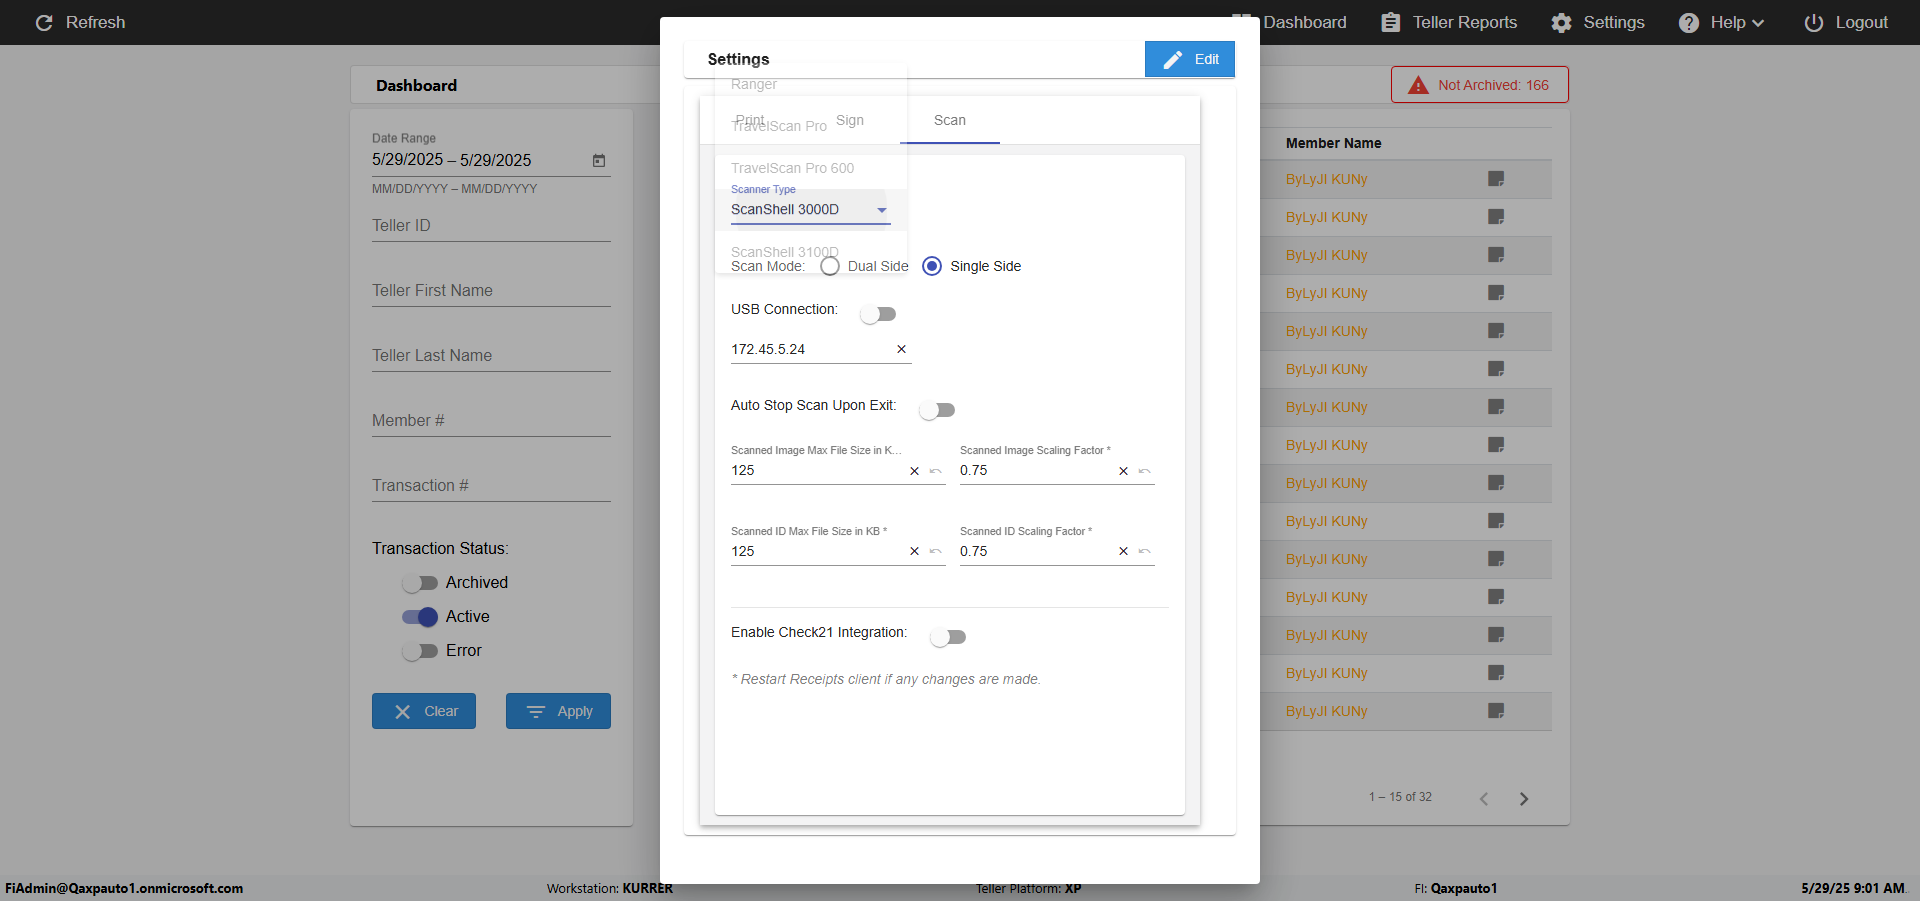Click the restart Receipts client note
The height and width of the screenshot is (901, 1920).
coord(886,679)
